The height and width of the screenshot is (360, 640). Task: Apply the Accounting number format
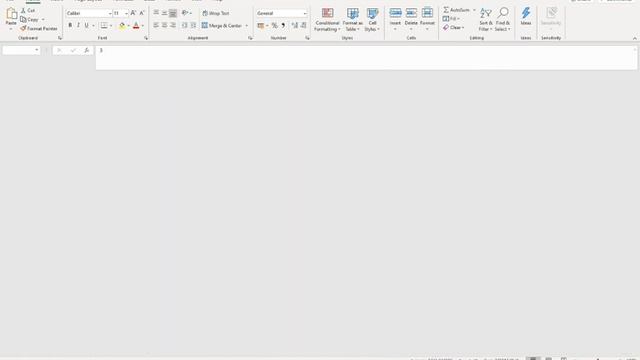pos(260,26)
